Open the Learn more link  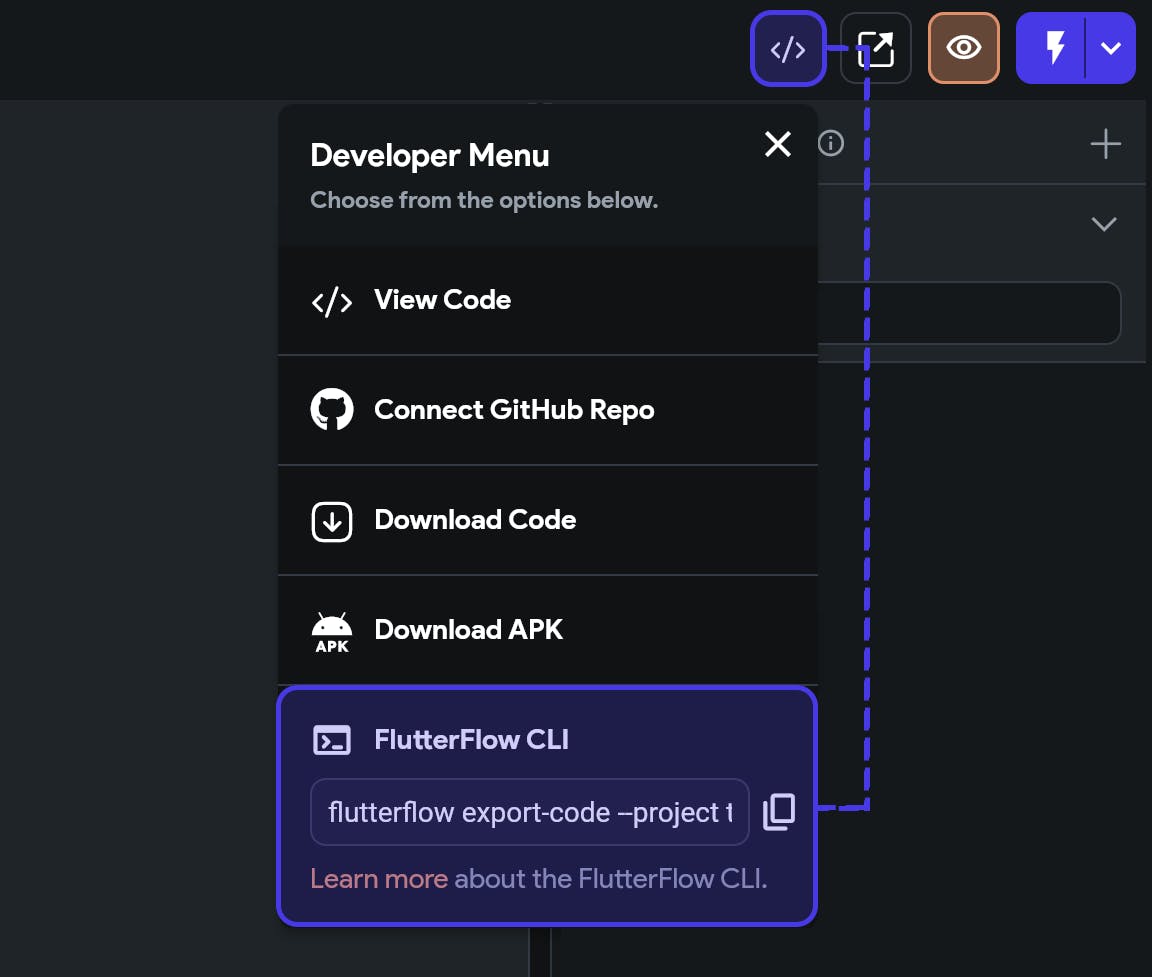[379, 879]
